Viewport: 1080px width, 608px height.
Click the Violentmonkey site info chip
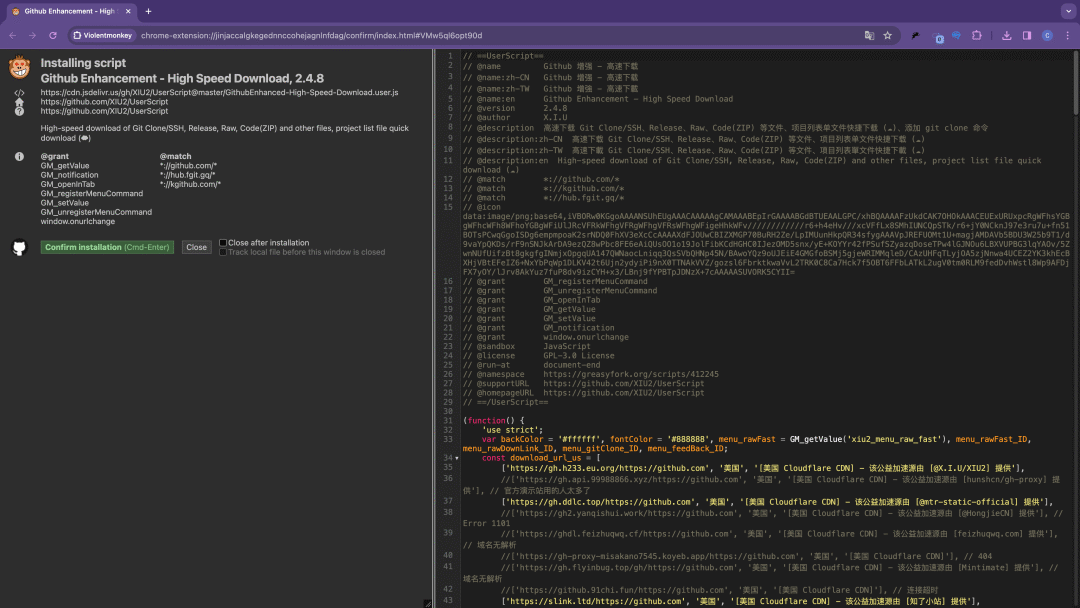click(103, 35)
